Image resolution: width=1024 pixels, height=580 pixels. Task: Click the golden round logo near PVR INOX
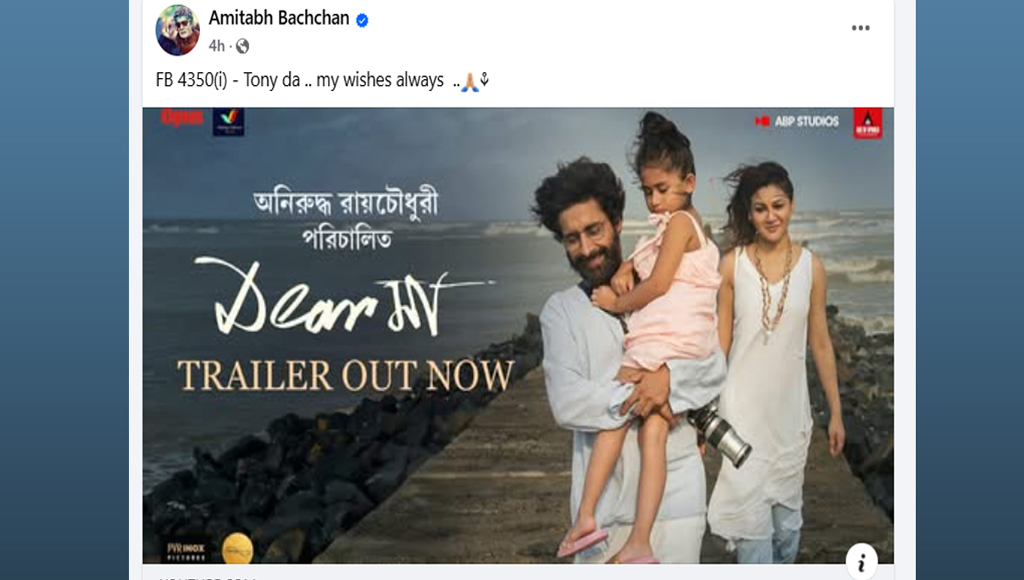237,548
